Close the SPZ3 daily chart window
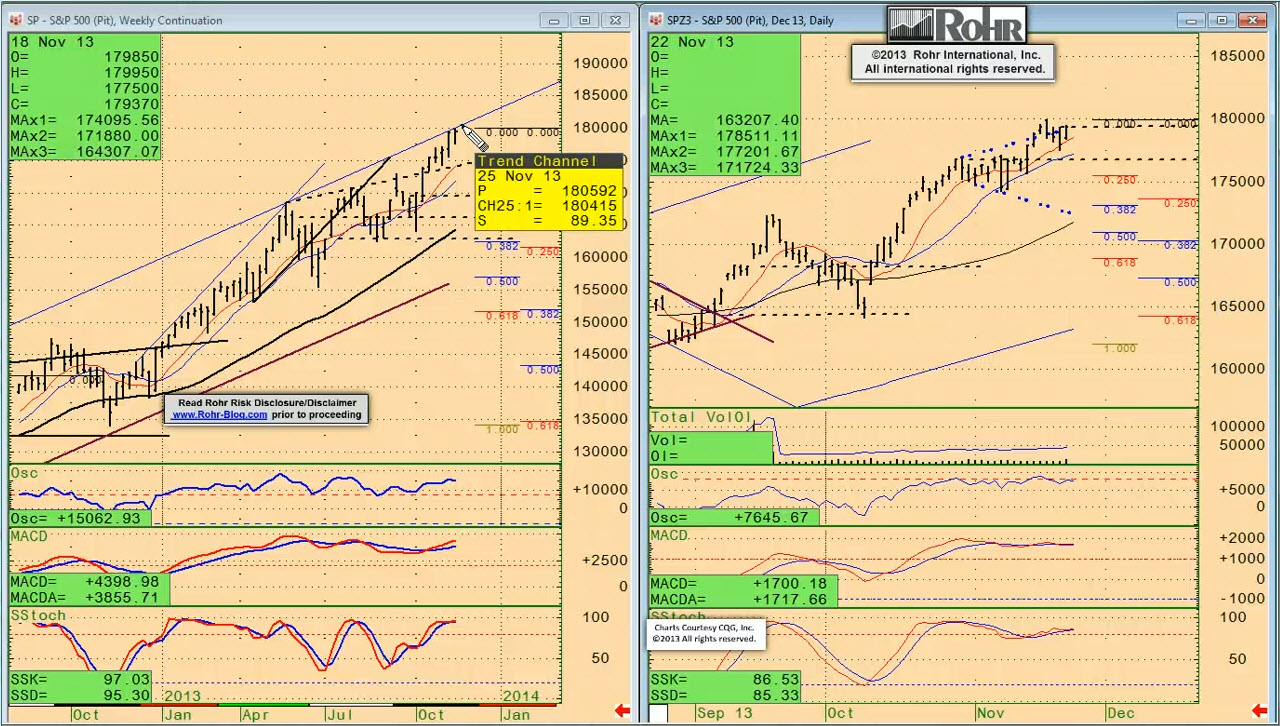Image resolution: width=1280 pixels, height=726 pixels. coord(1252,20)
